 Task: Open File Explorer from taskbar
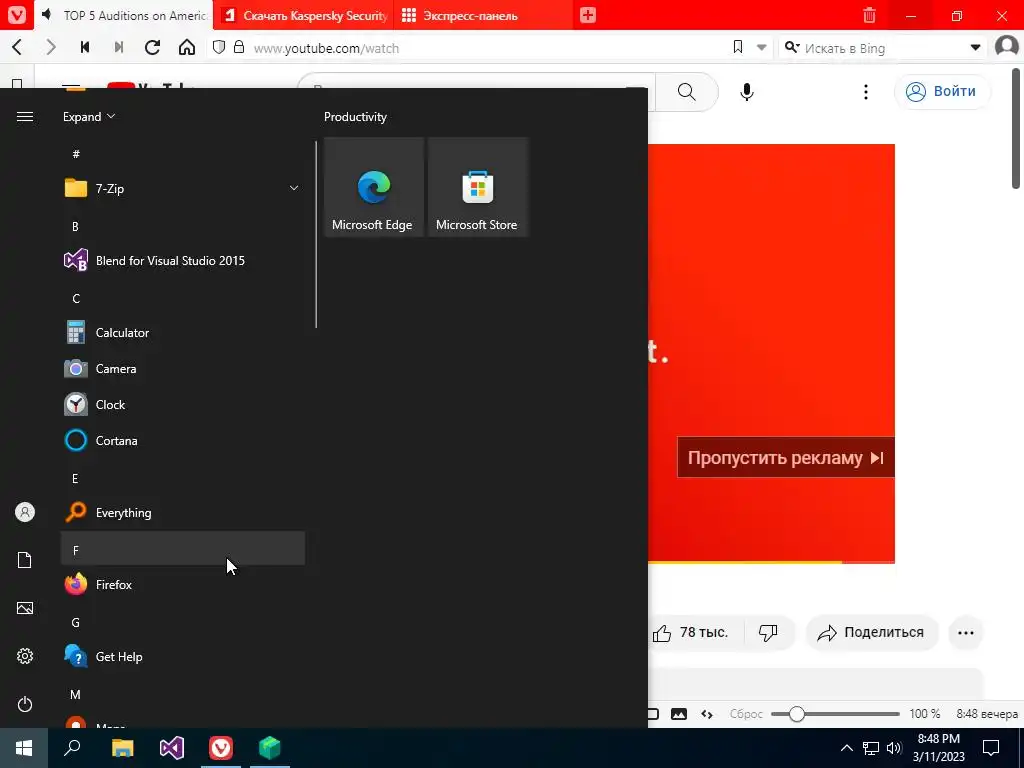(122, 748)
